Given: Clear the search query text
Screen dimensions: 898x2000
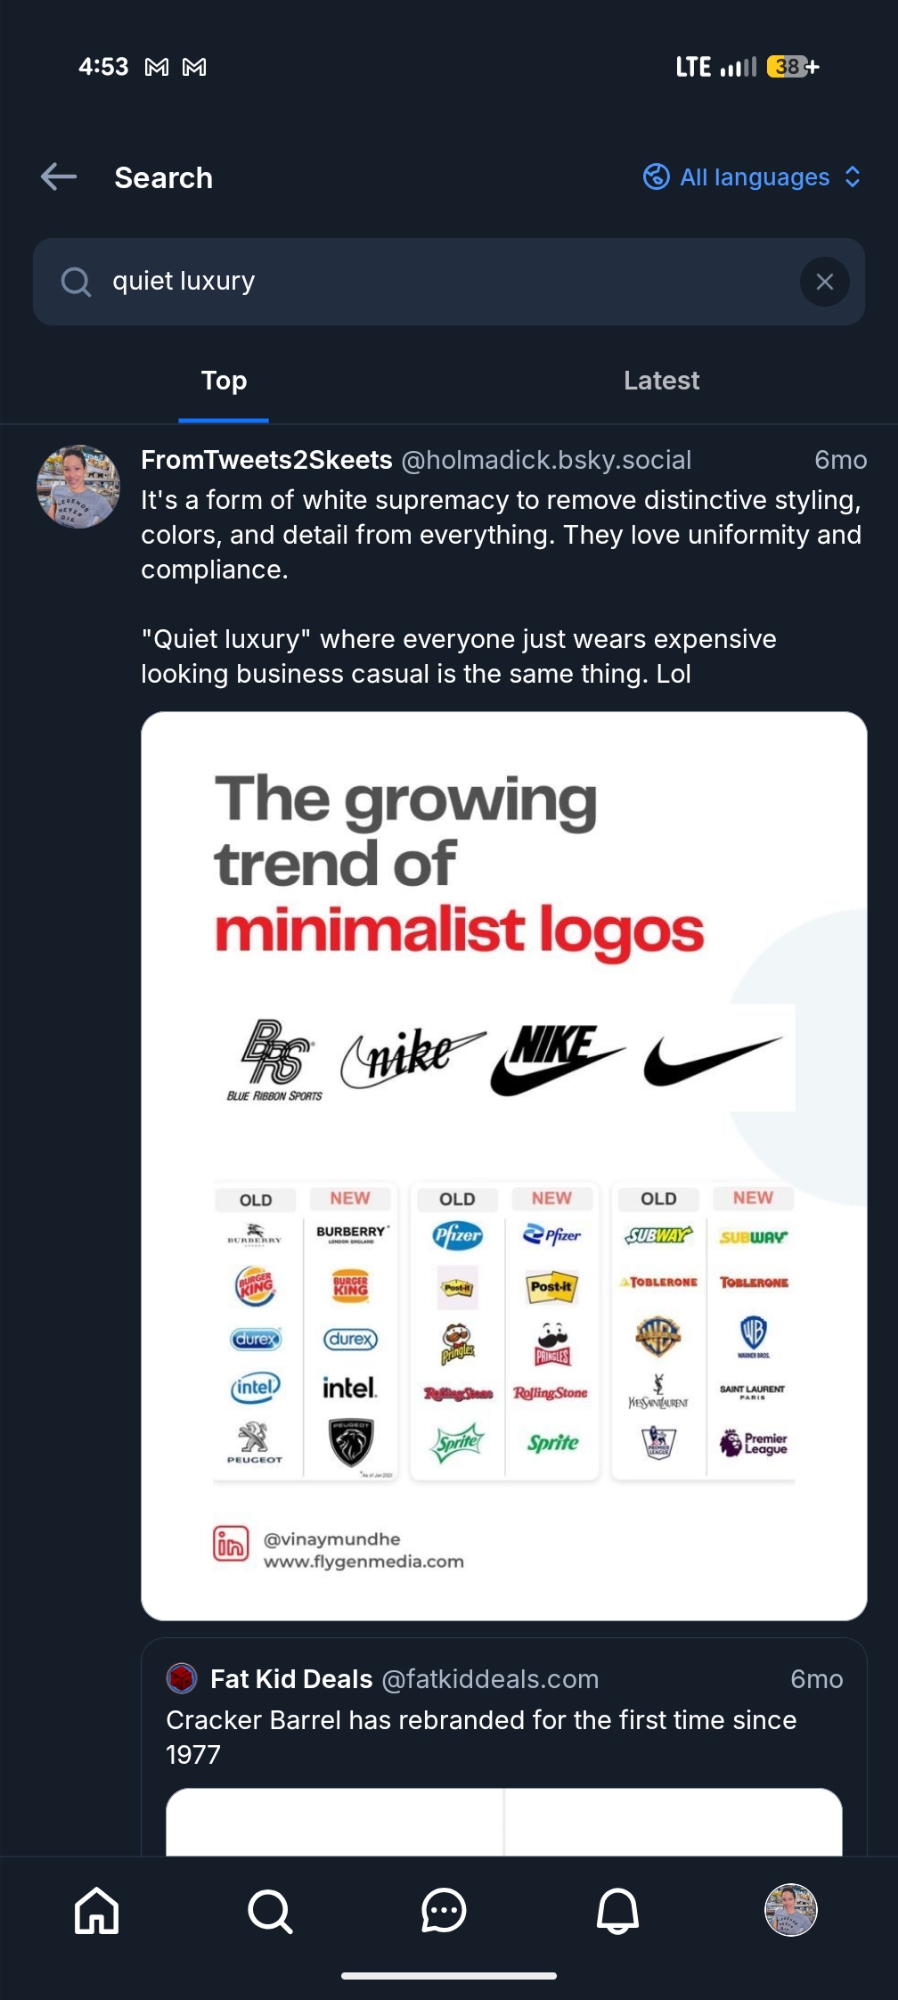Looking at the screenshot, I should click(x=824, y=282).
